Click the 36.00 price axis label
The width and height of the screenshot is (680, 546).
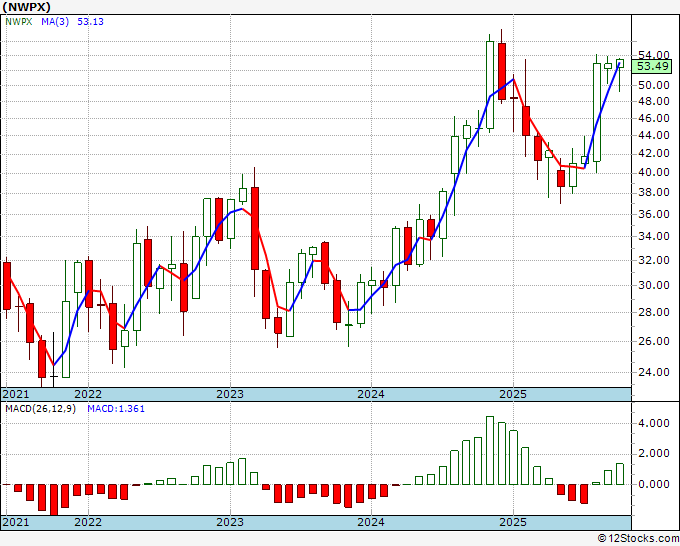point(654,214)
